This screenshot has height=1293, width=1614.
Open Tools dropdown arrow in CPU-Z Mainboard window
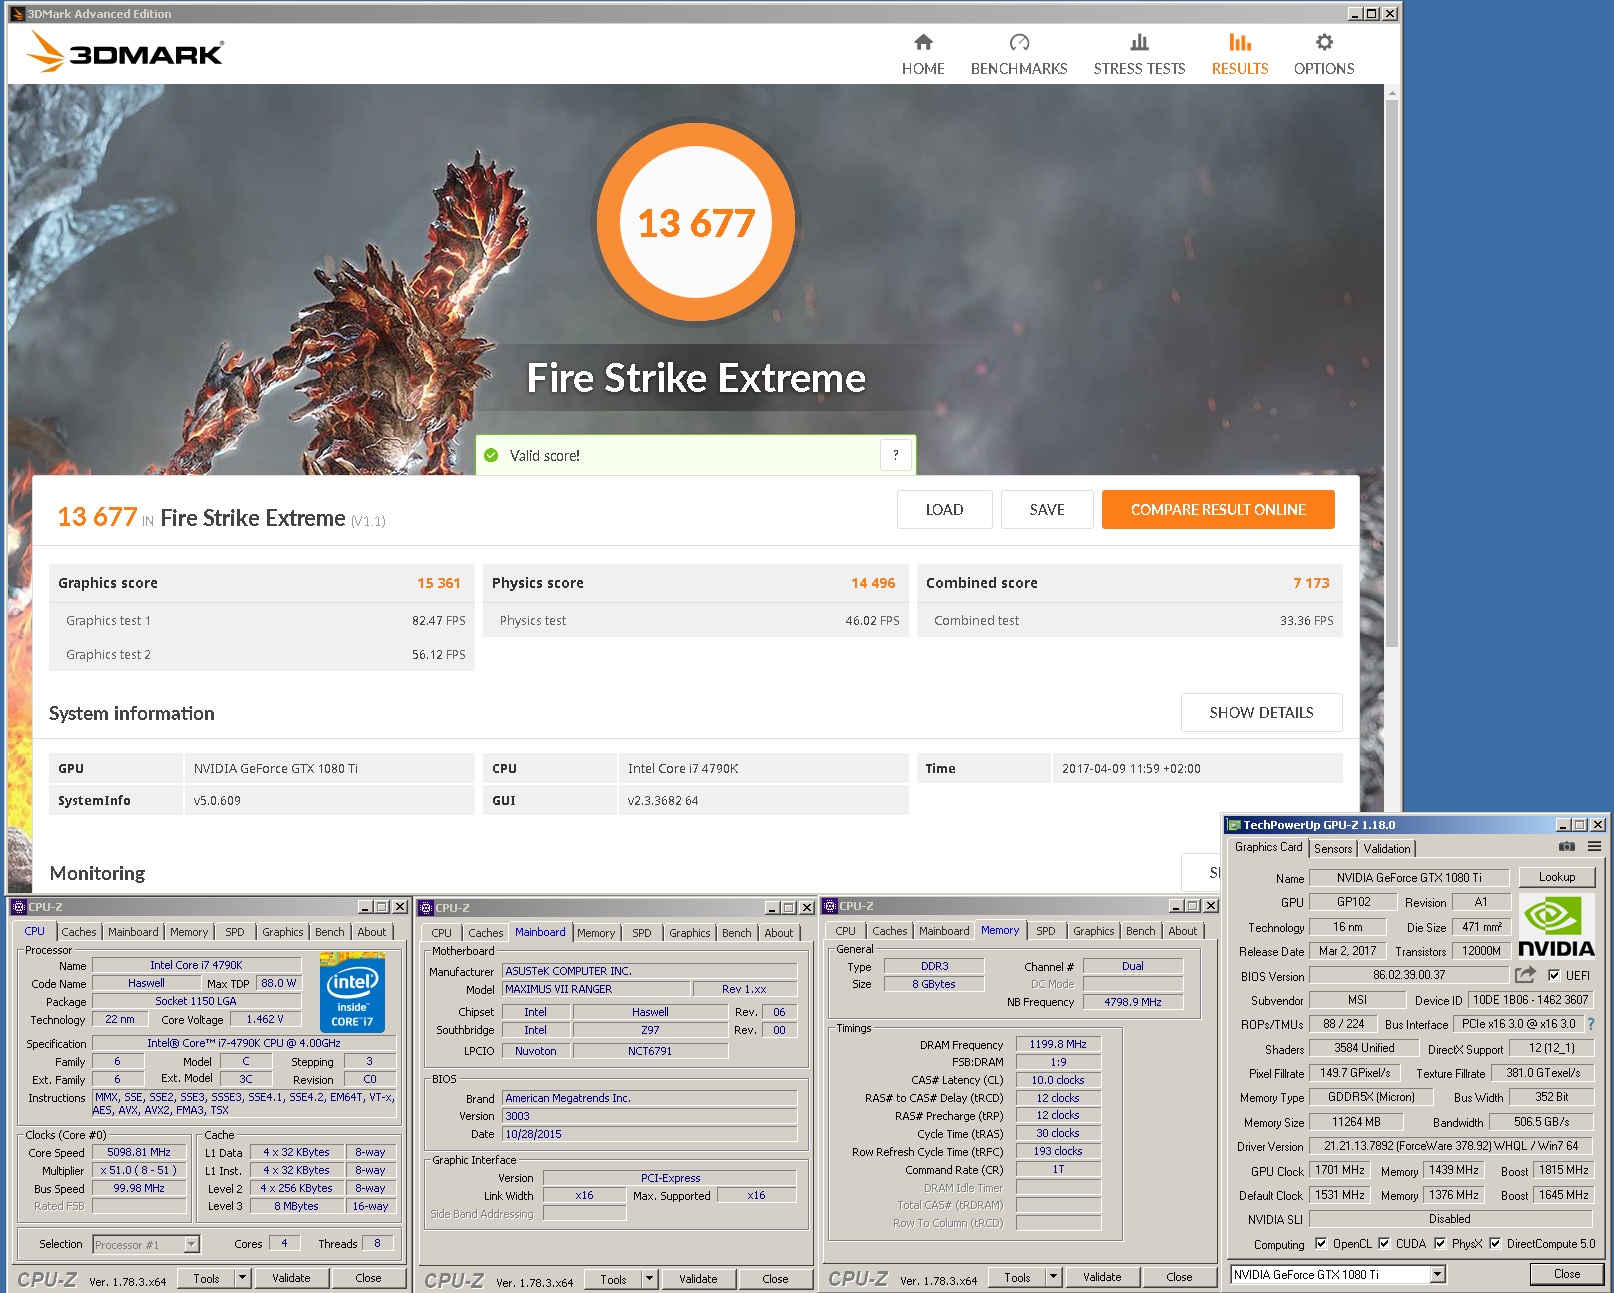click(x=649, y=1279)
